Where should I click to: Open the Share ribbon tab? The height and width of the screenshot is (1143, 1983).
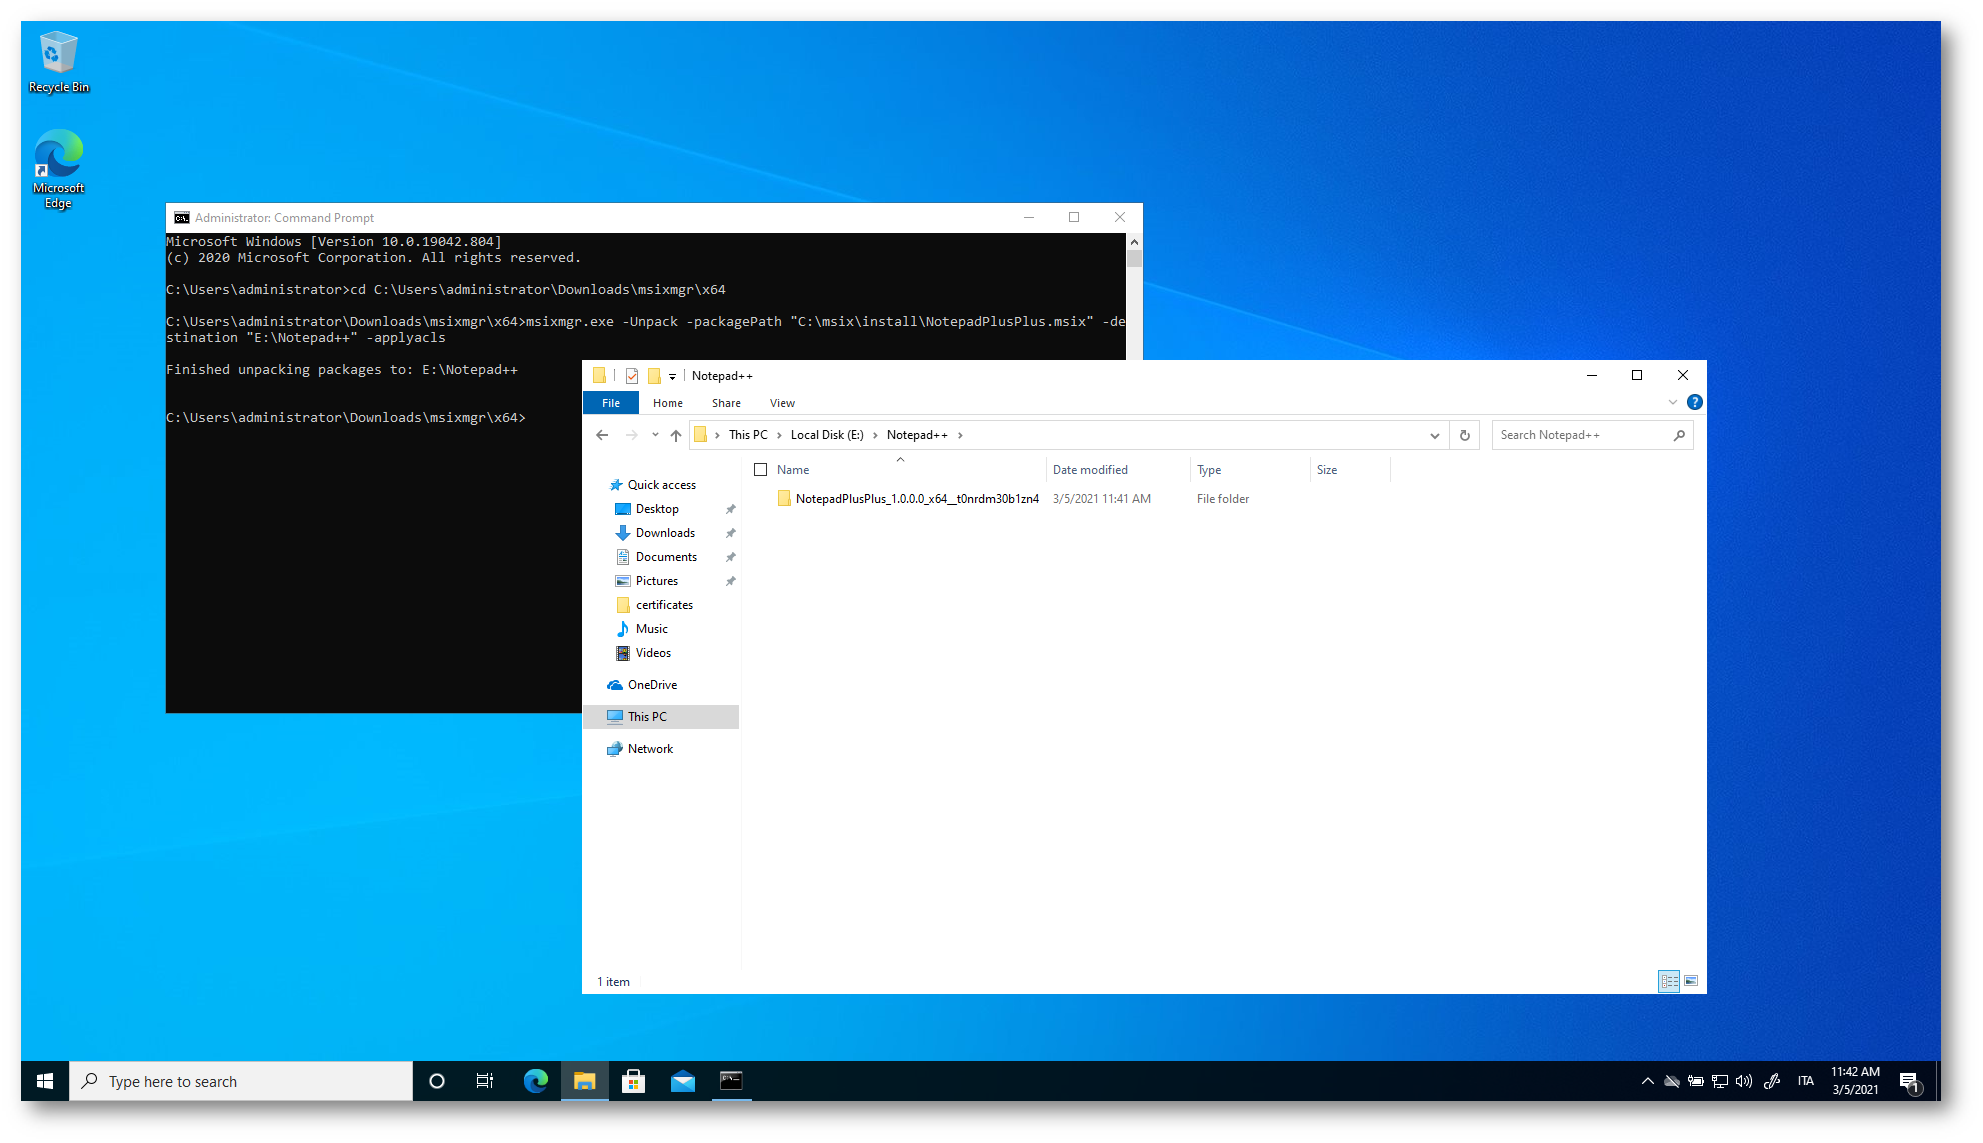tap(726, 403)
